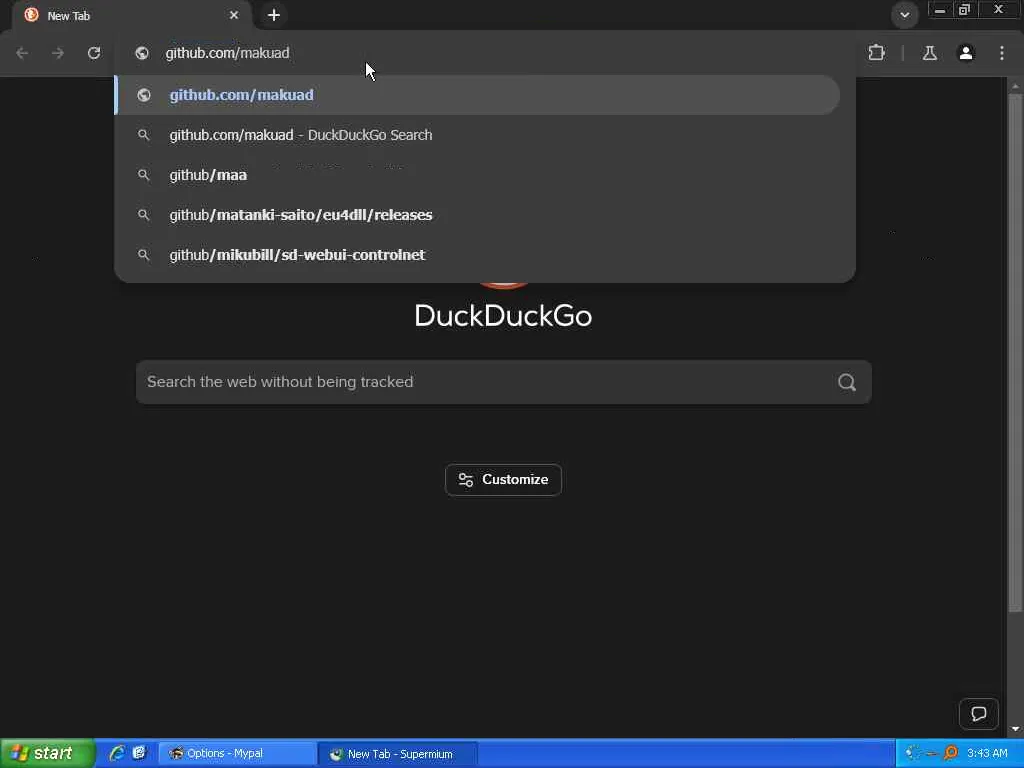Open the Extensions puzzle icon
This screenshot has width=1024, height=768.
pyautogui.click(x=876, y=53)
